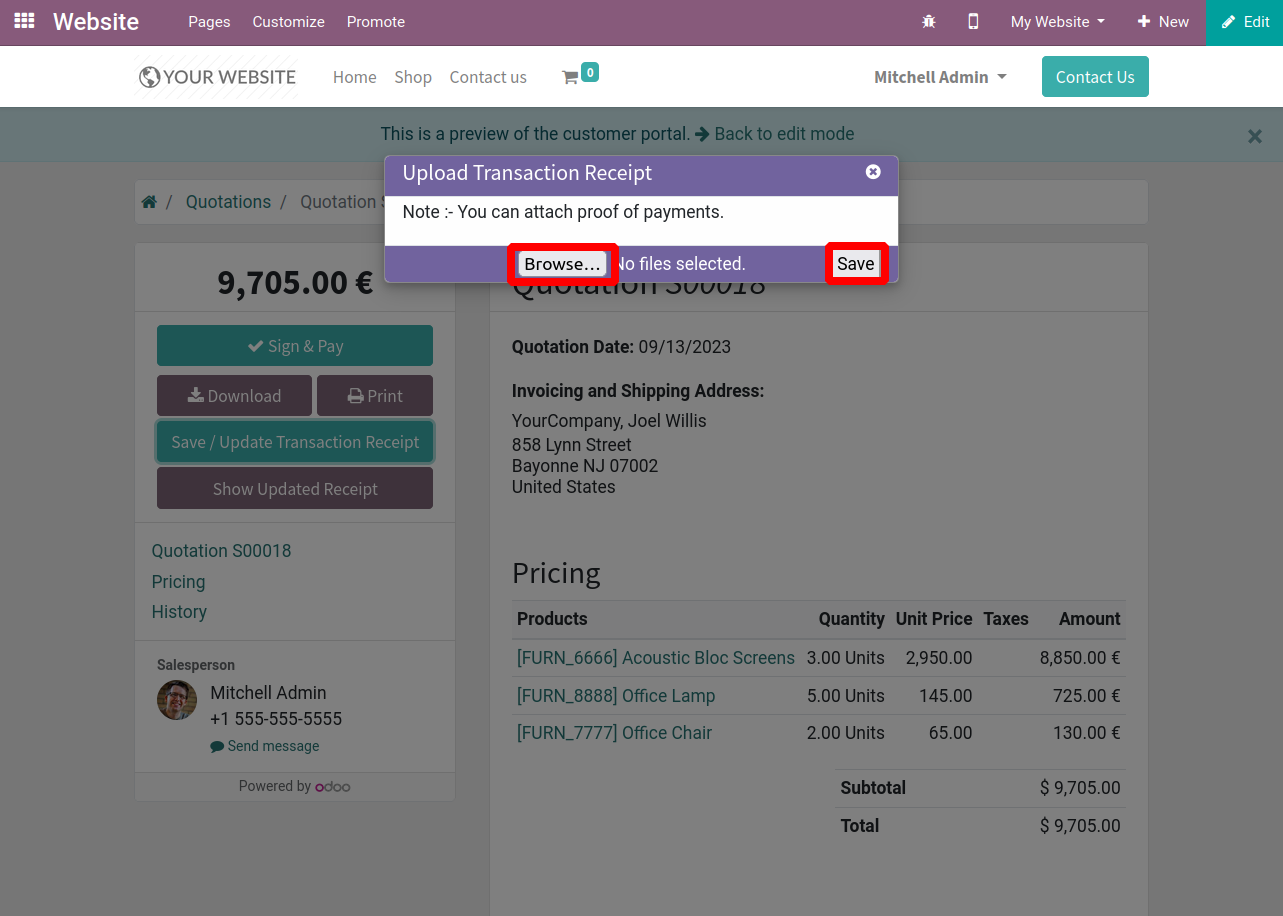Go to the Home page
Screen dimensions: 1283x916
[x=355, y=77]
